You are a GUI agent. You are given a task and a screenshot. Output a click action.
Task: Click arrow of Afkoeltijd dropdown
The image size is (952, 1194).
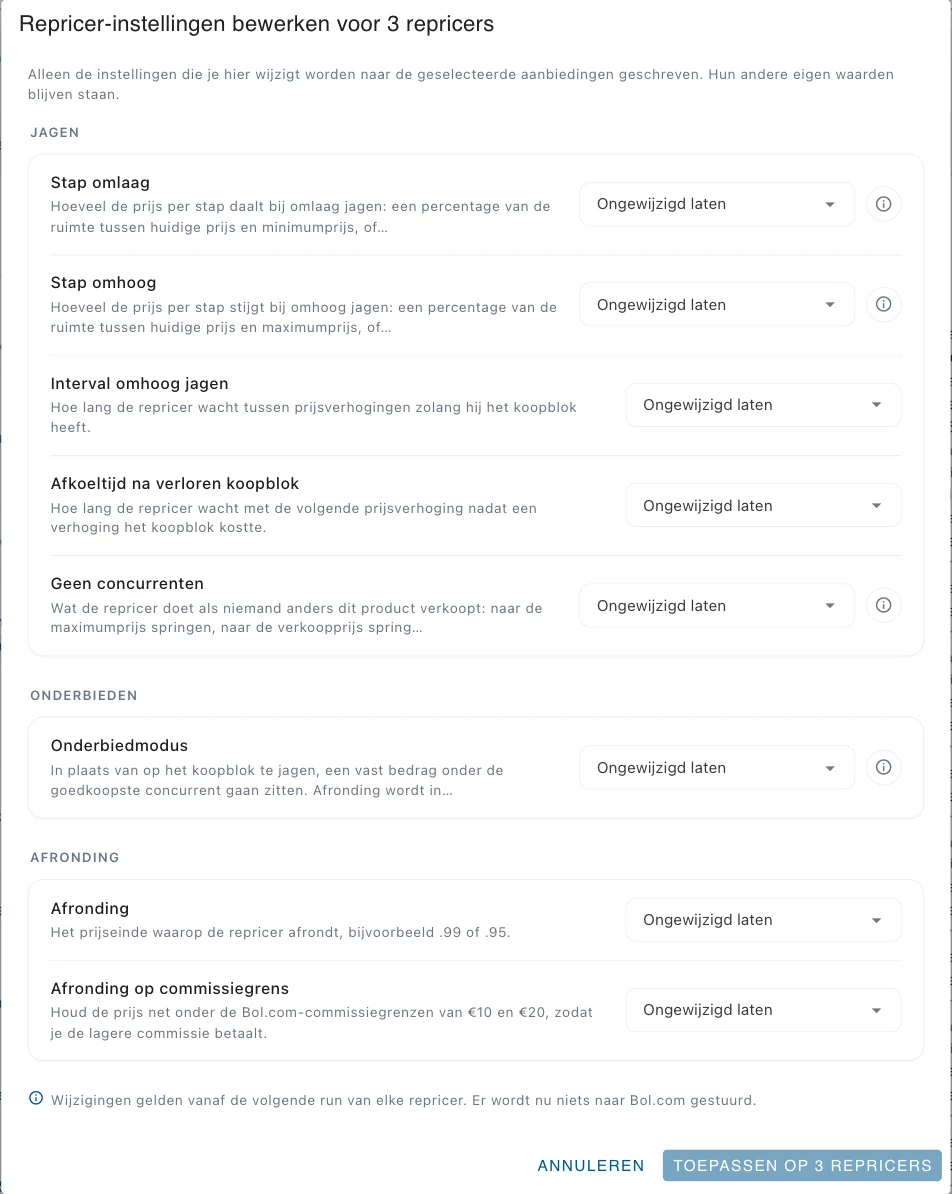pyautogui.click(x=877, y=506)
